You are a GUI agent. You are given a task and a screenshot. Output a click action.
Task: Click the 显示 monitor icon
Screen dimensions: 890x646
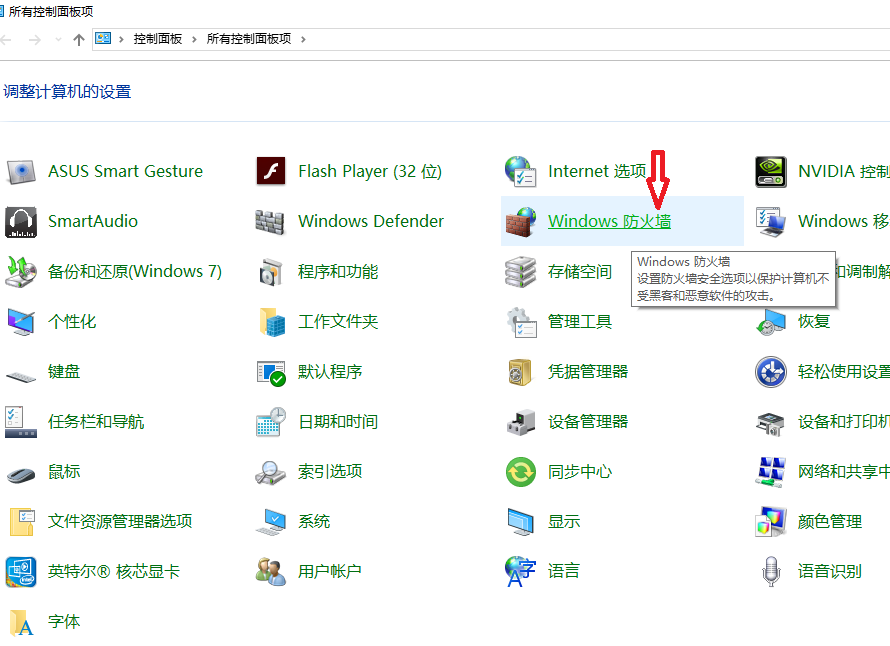520,522
